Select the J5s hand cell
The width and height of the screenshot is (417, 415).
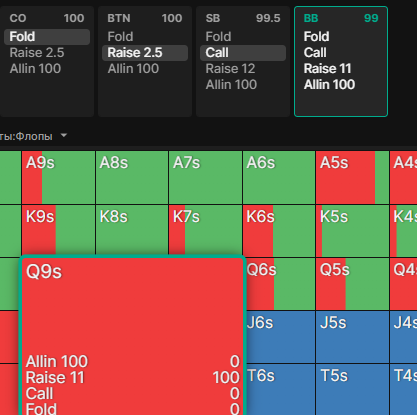pyautogui.click(x=352, y=337)
